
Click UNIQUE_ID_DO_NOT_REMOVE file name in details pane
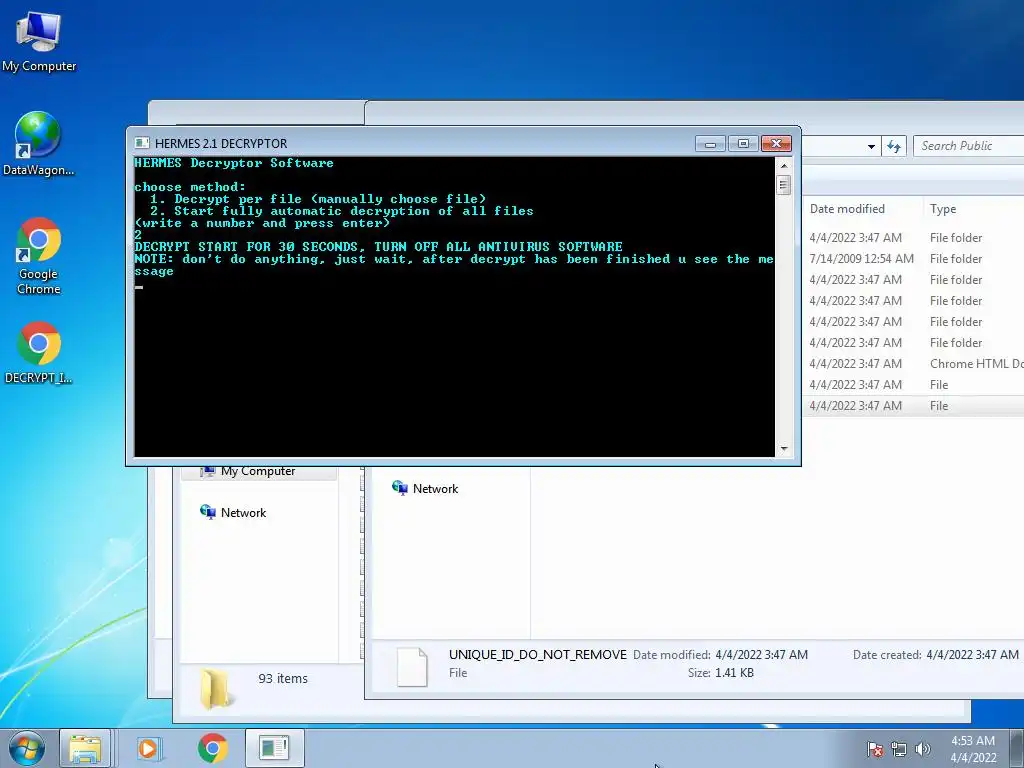537,654
